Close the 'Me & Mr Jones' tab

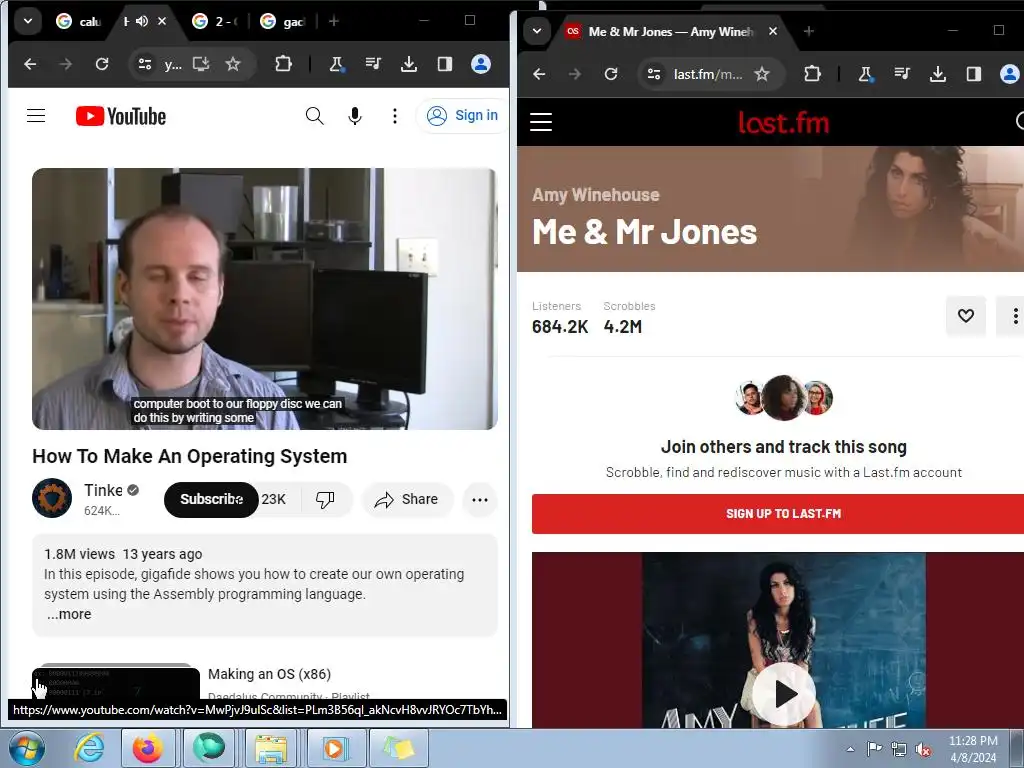coord(773,31)
